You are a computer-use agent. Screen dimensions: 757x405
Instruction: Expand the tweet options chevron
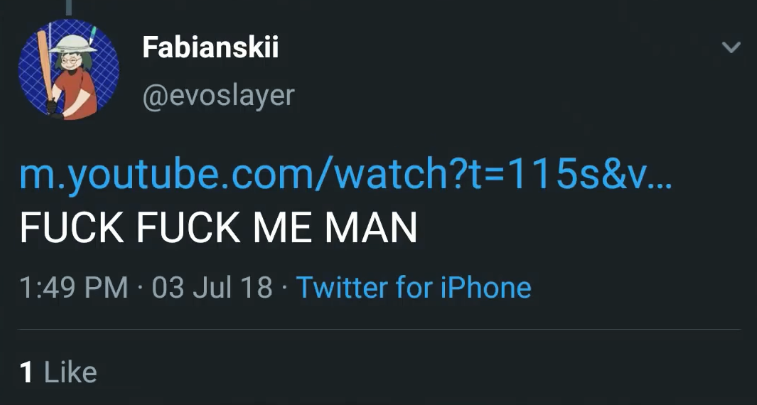[x=731, y=47]
